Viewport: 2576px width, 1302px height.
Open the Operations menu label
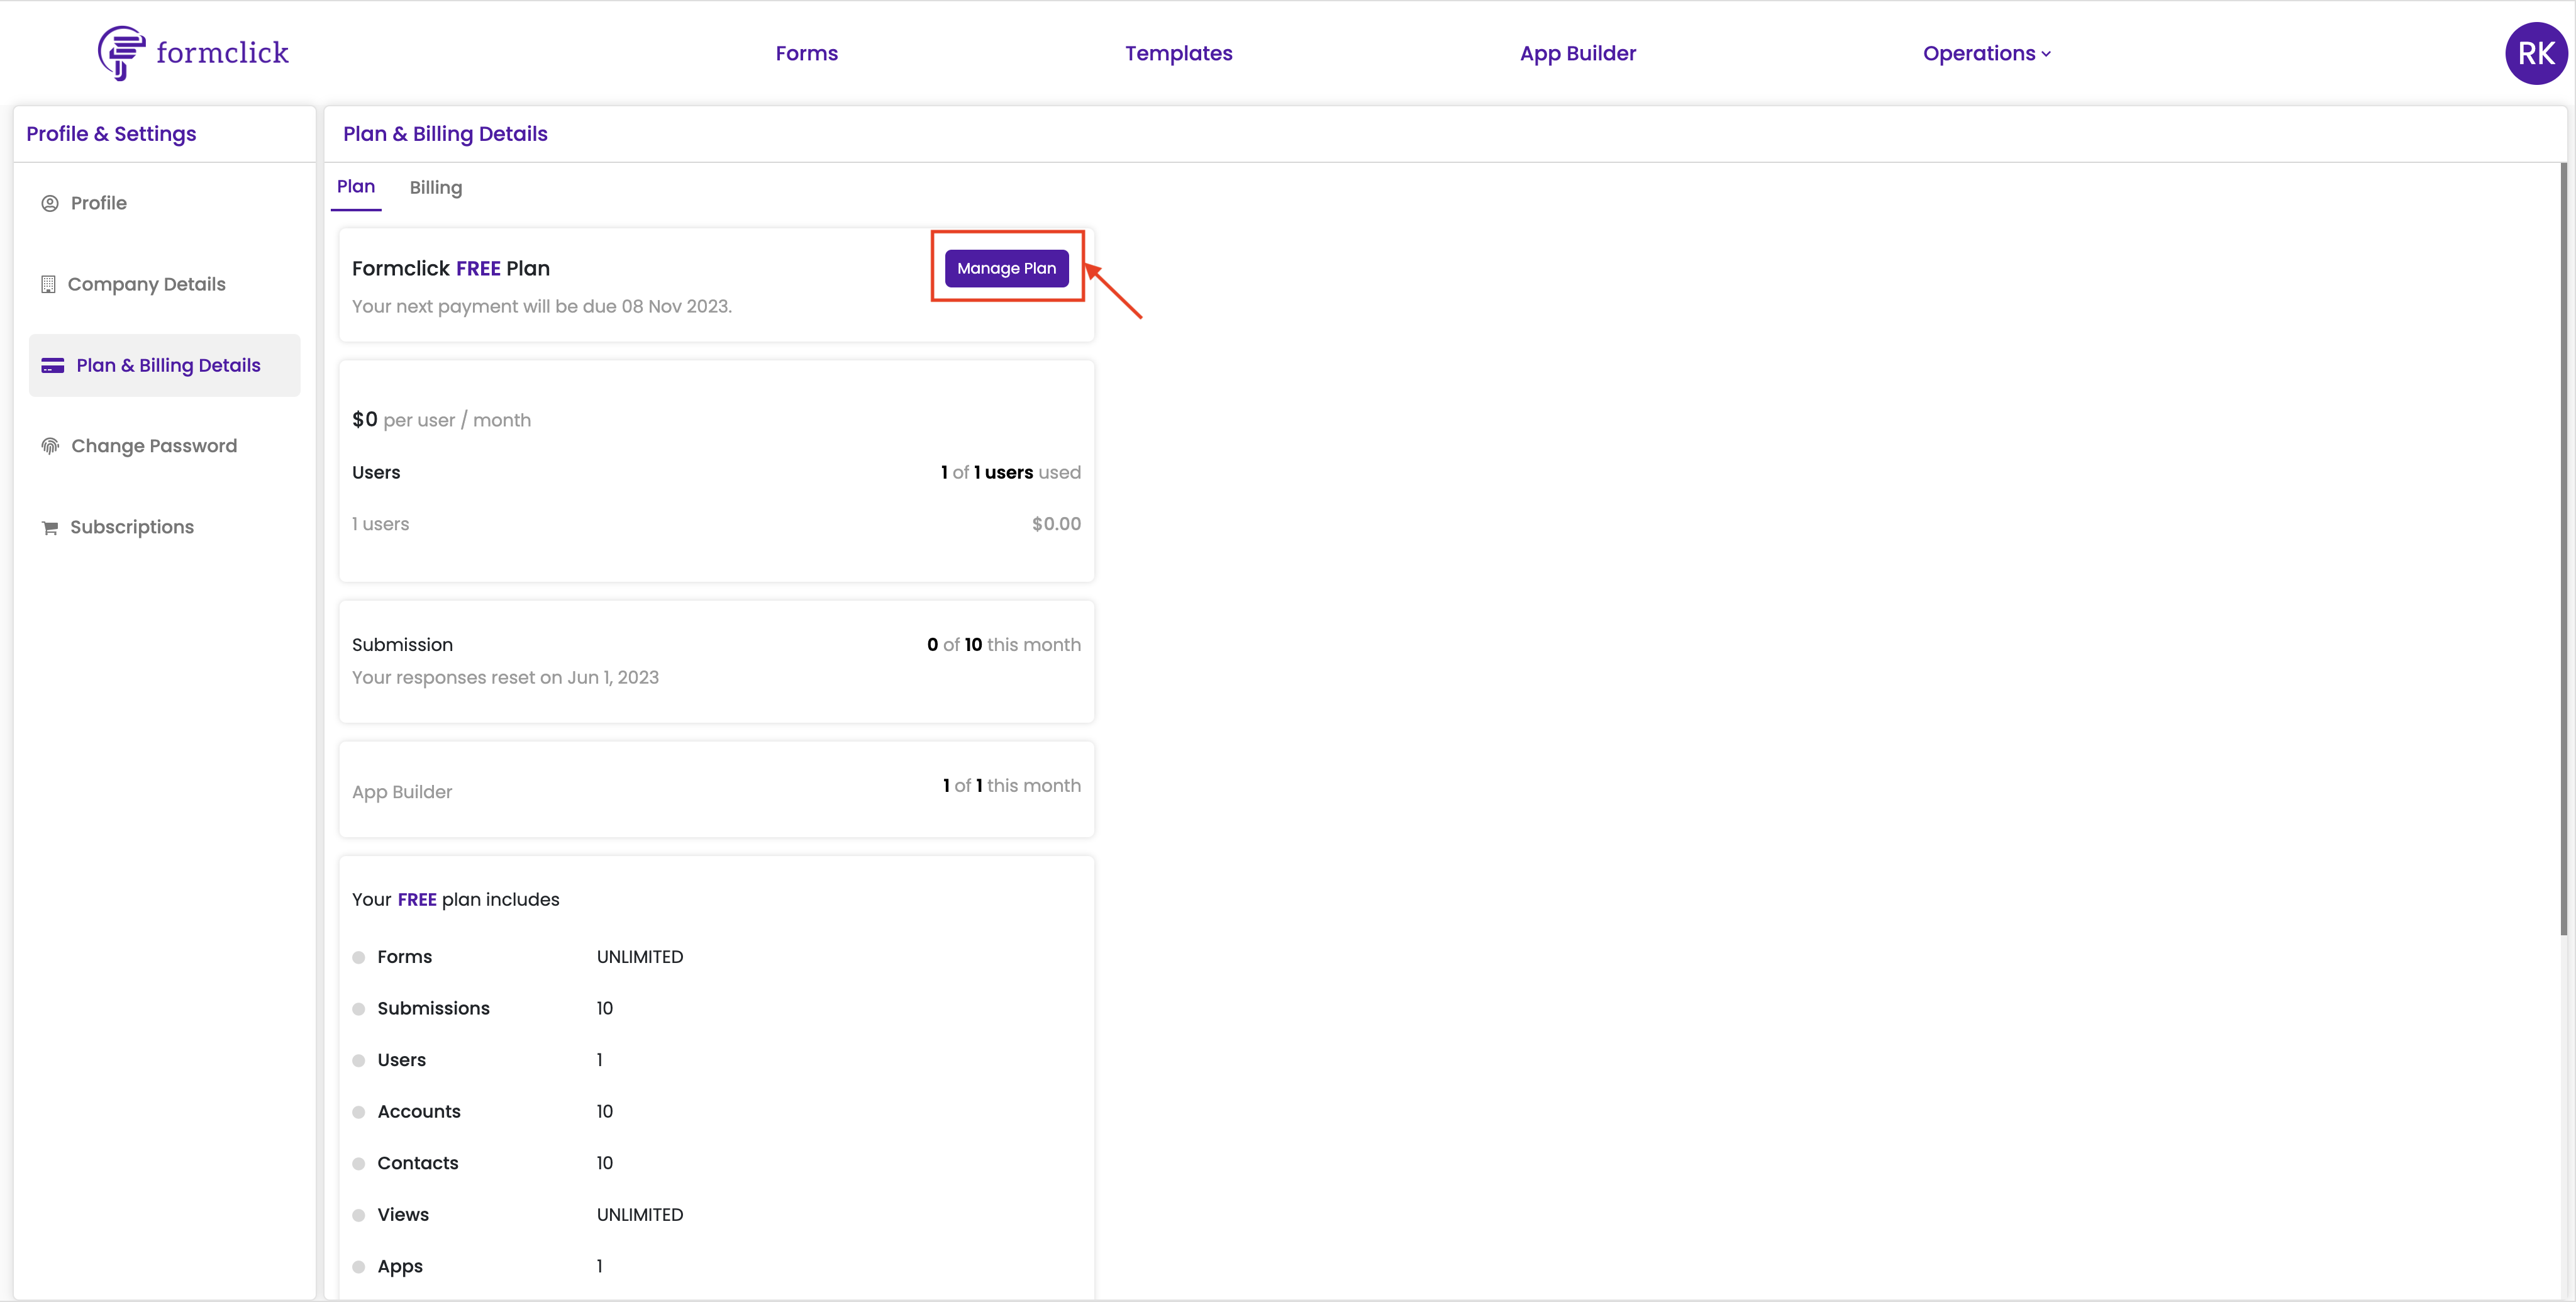point(1978,53)
